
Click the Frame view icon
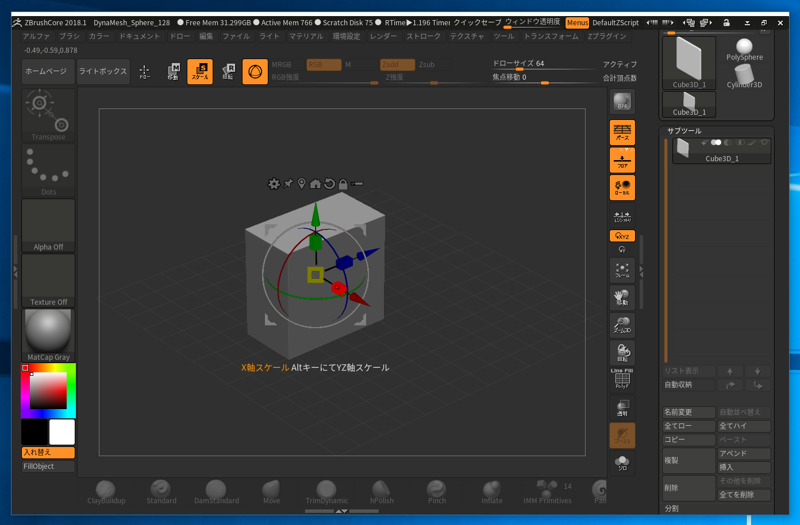pyautogui.click(x=622, y=270)
